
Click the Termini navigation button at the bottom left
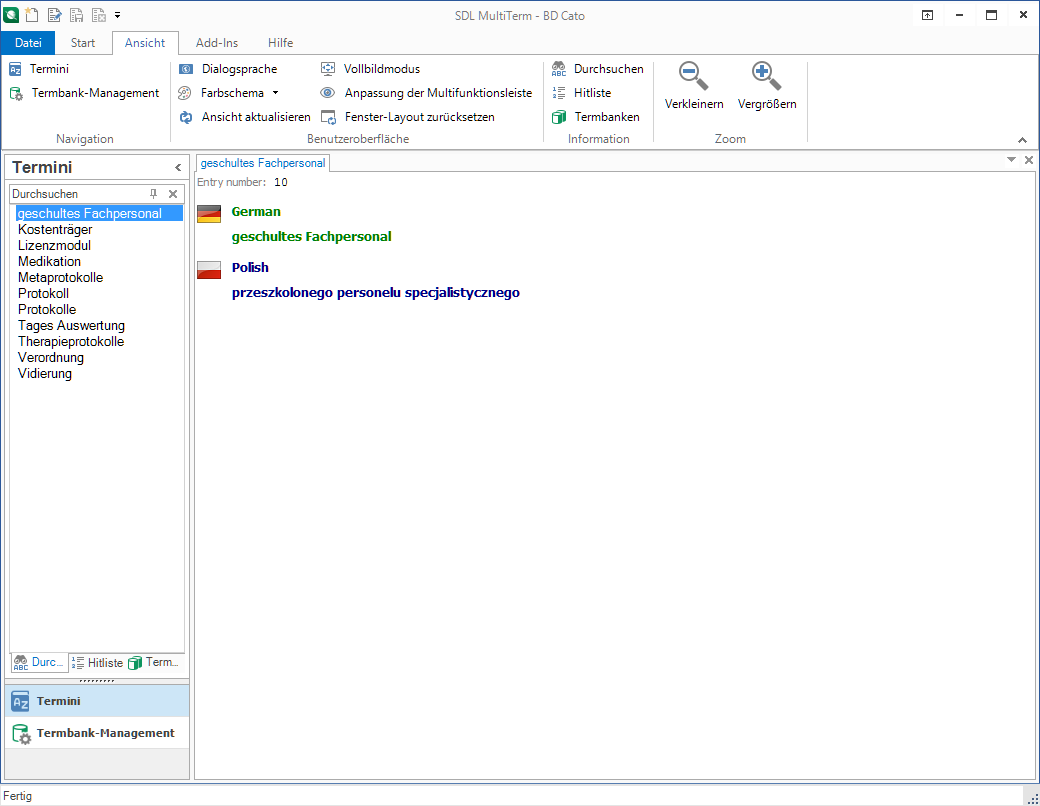point(97,701)
